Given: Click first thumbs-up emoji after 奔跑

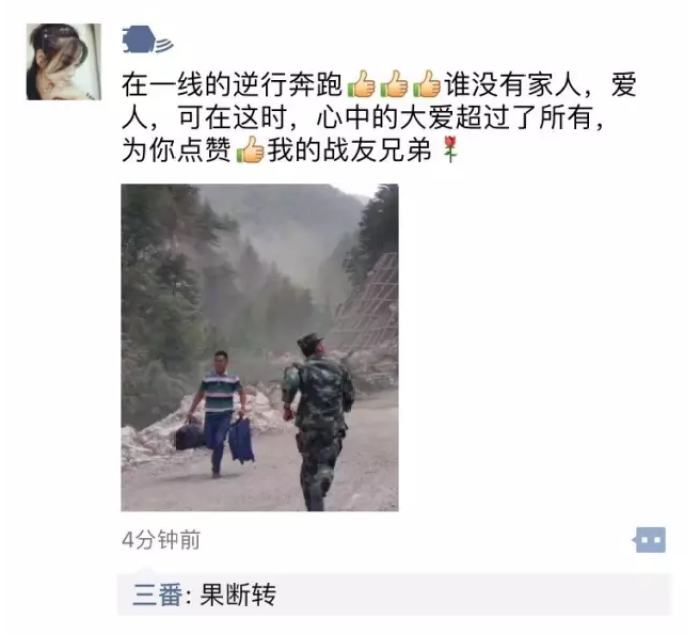Looking at the screenshot, I should tap(361, 84).
